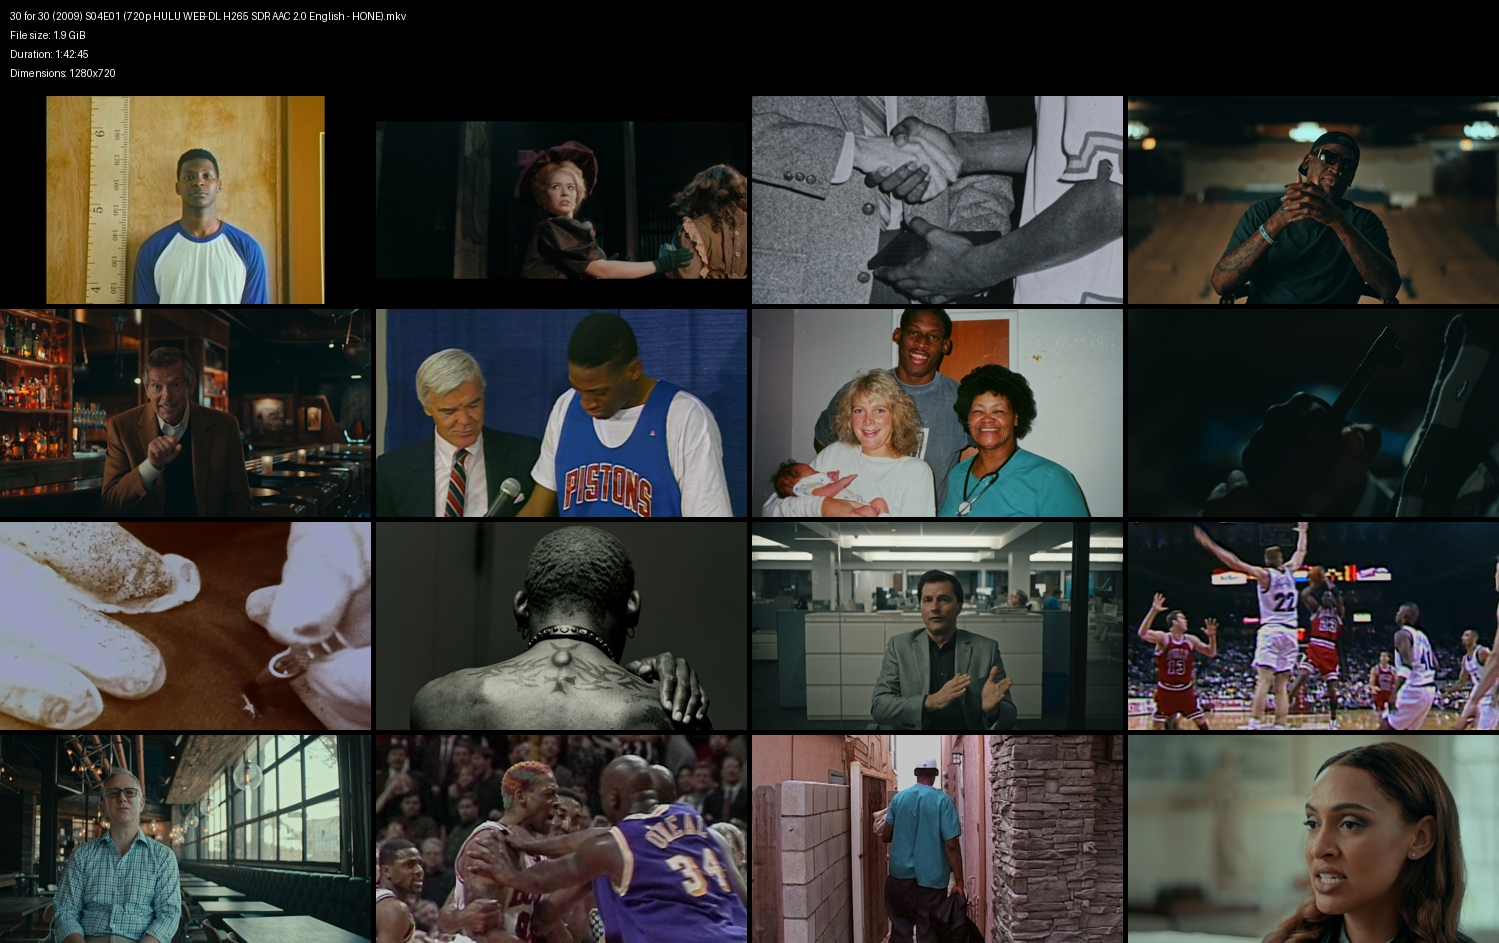
Task: Open the black-and-white handshake thumbnail
Action: tap(937, 200)
